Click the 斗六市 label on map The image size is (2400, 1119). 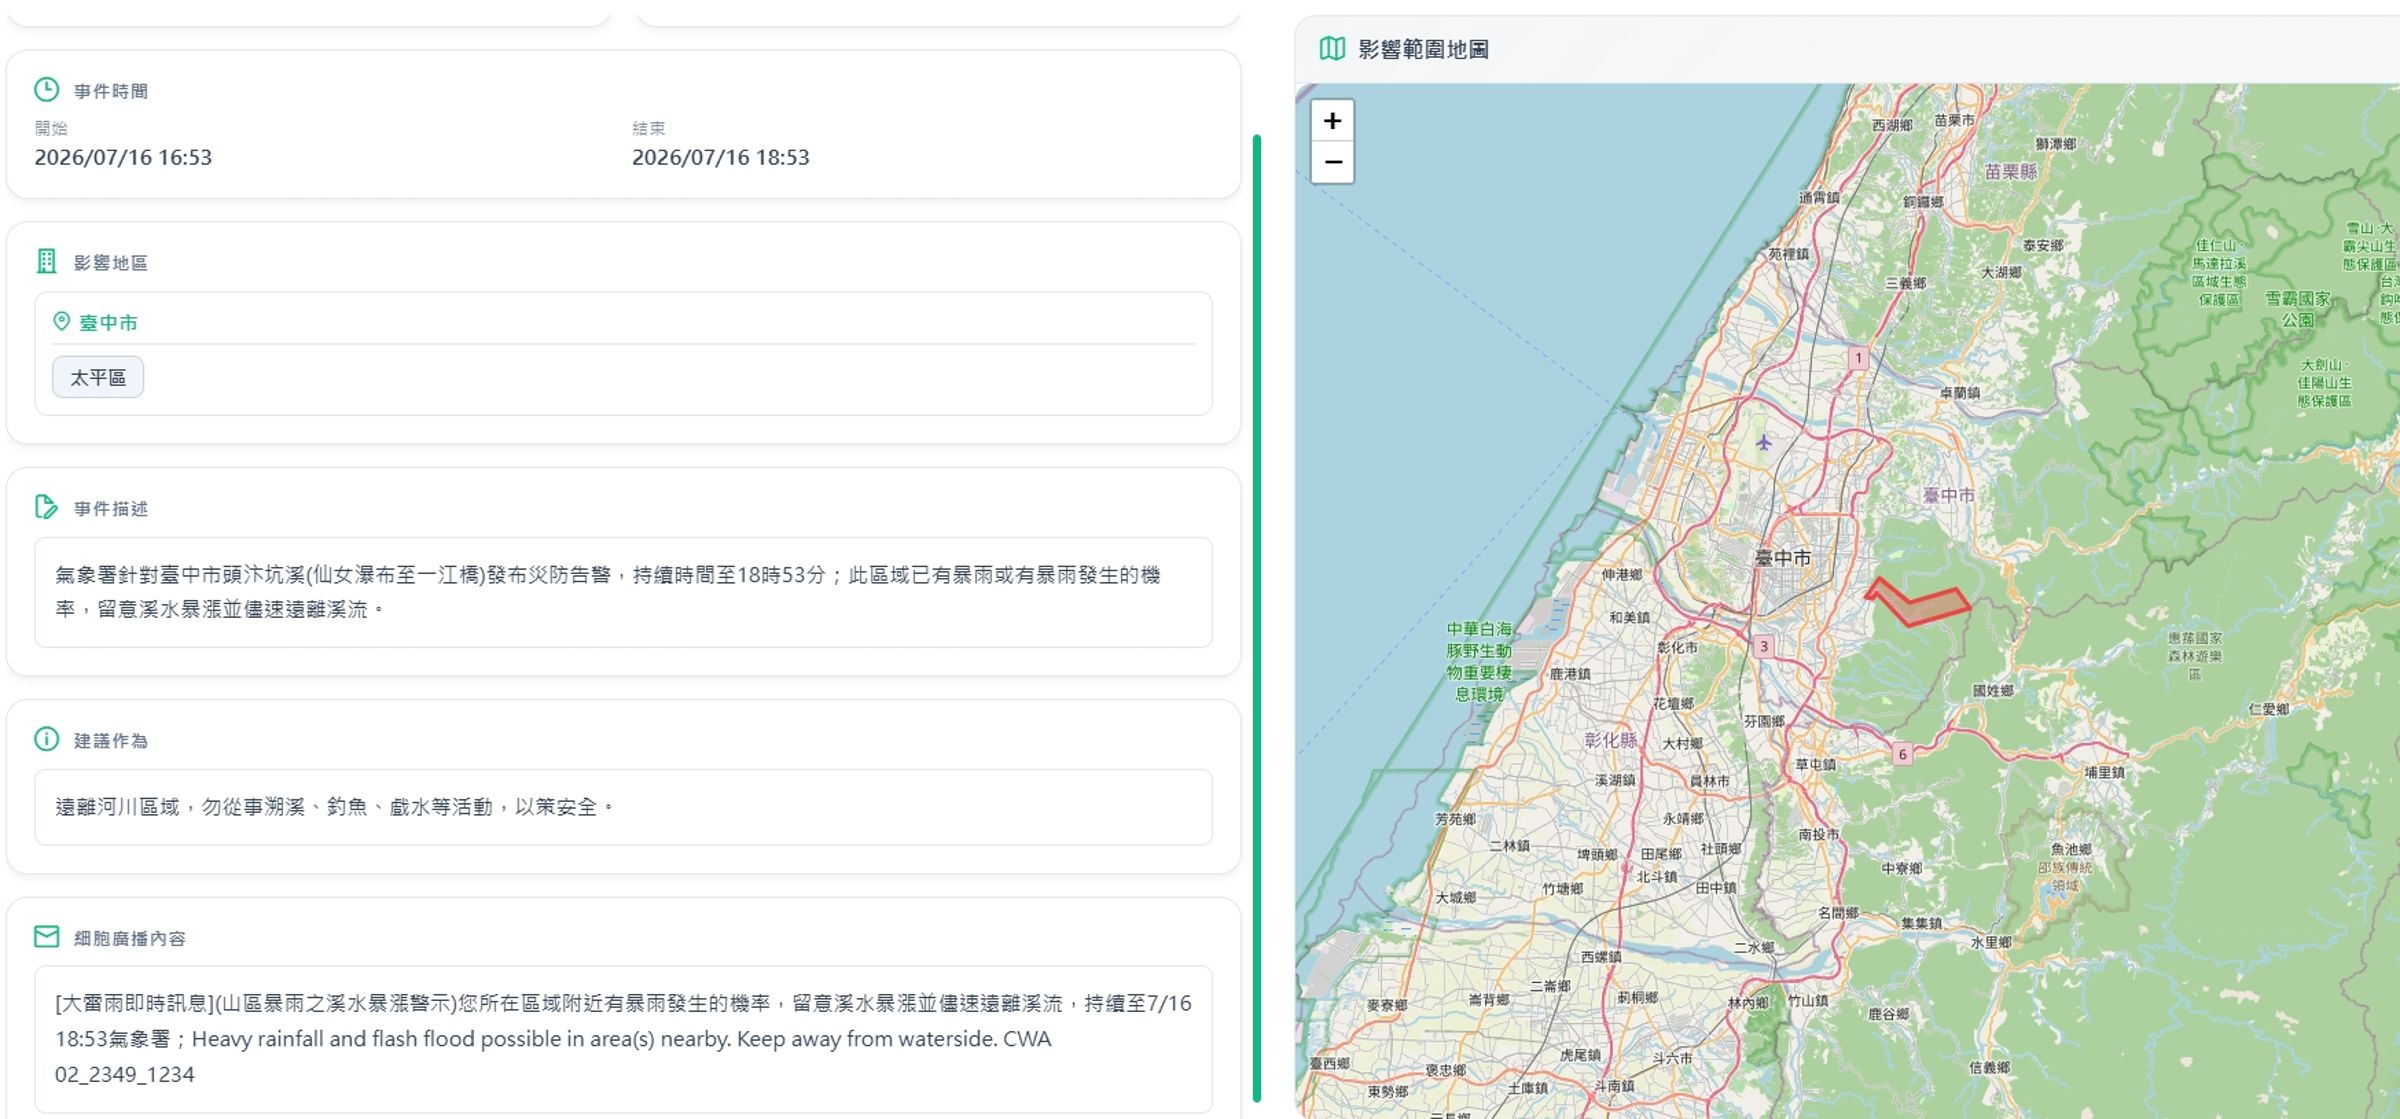pos(1672,1057)
